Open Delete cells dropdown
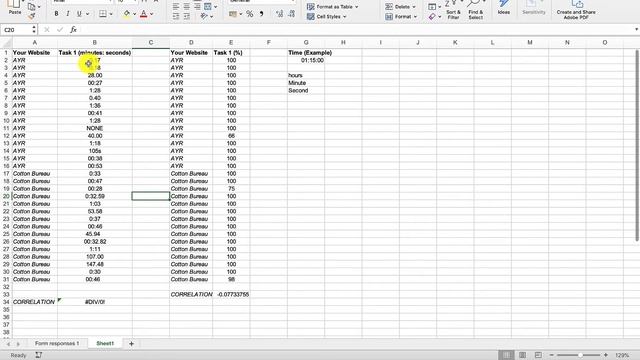This screenshot has width=640, height=360. click(x=401, y=7)
